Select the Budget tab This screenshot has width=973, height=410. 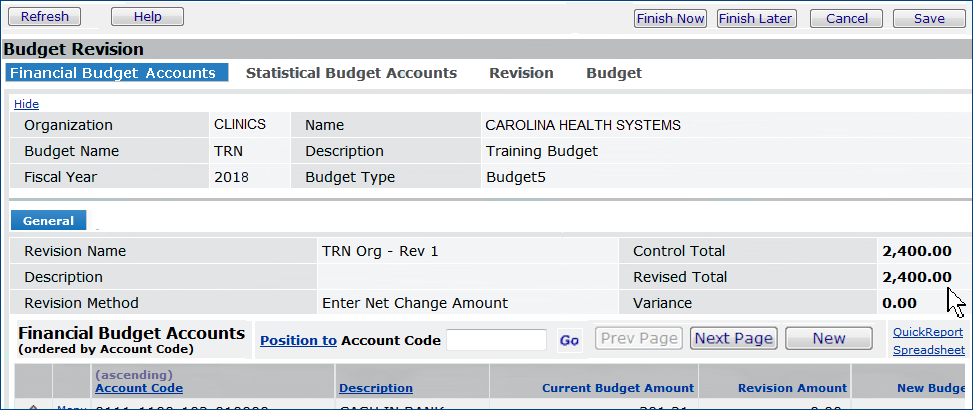tap(614, 73)
